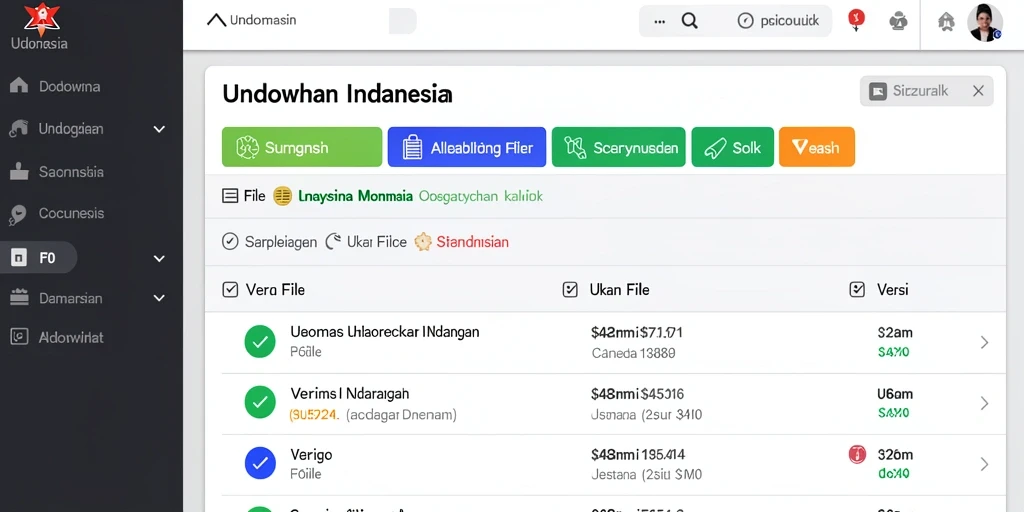Open Ueomas Uhlaoreckar row chevron
Viewport: 1024px width, 512px height.
pyautogui.click(x=984, y=342)
